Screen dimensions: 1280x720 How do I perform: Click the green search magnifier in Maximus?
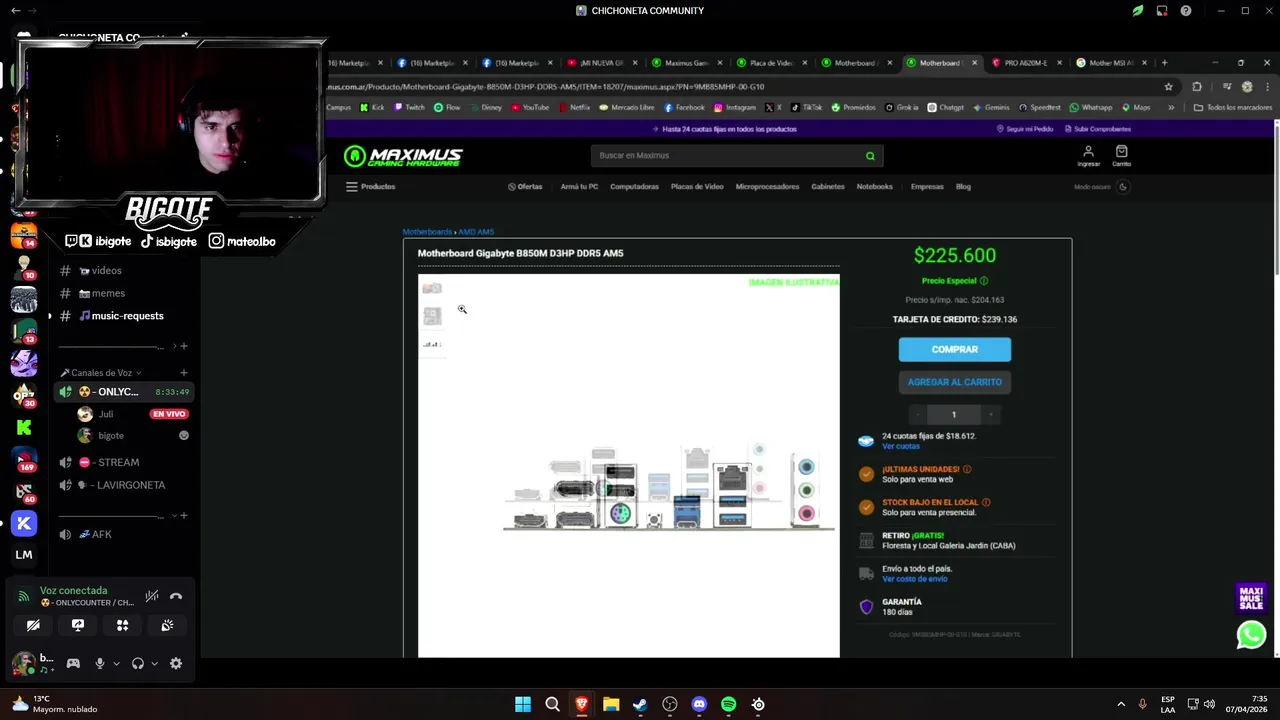[x=870, y=156]
